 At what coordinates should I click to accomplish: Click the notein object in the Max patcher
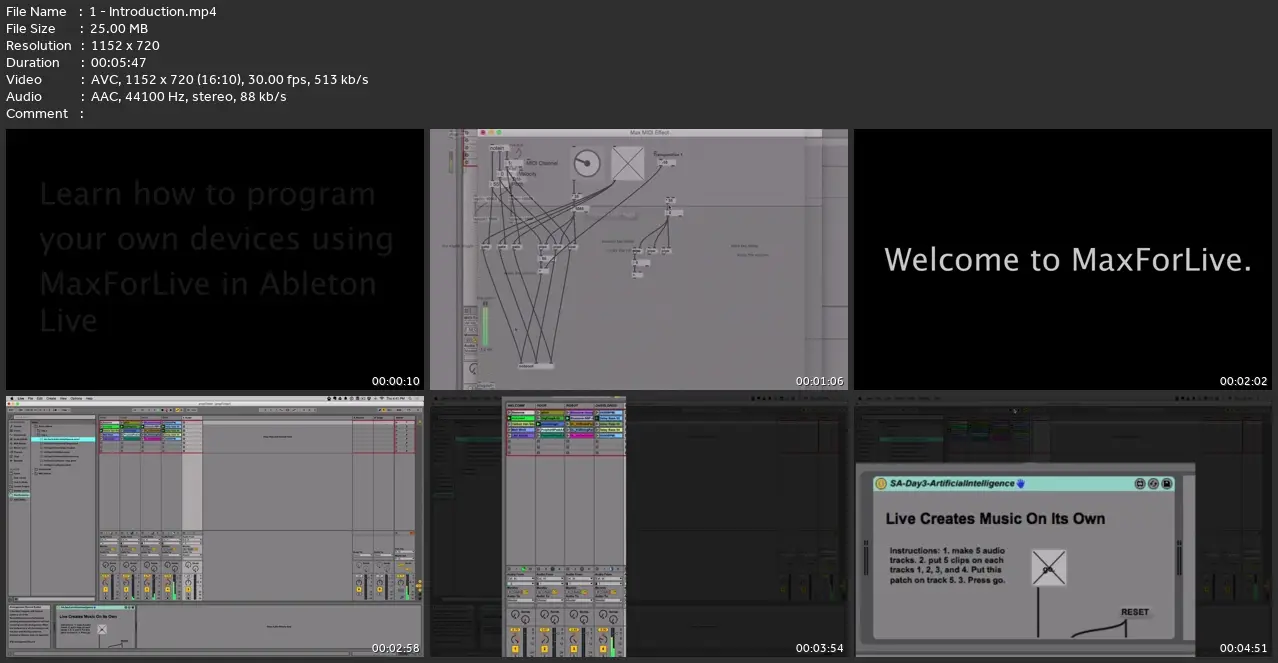pyautogui.click(x=497, y=148)
